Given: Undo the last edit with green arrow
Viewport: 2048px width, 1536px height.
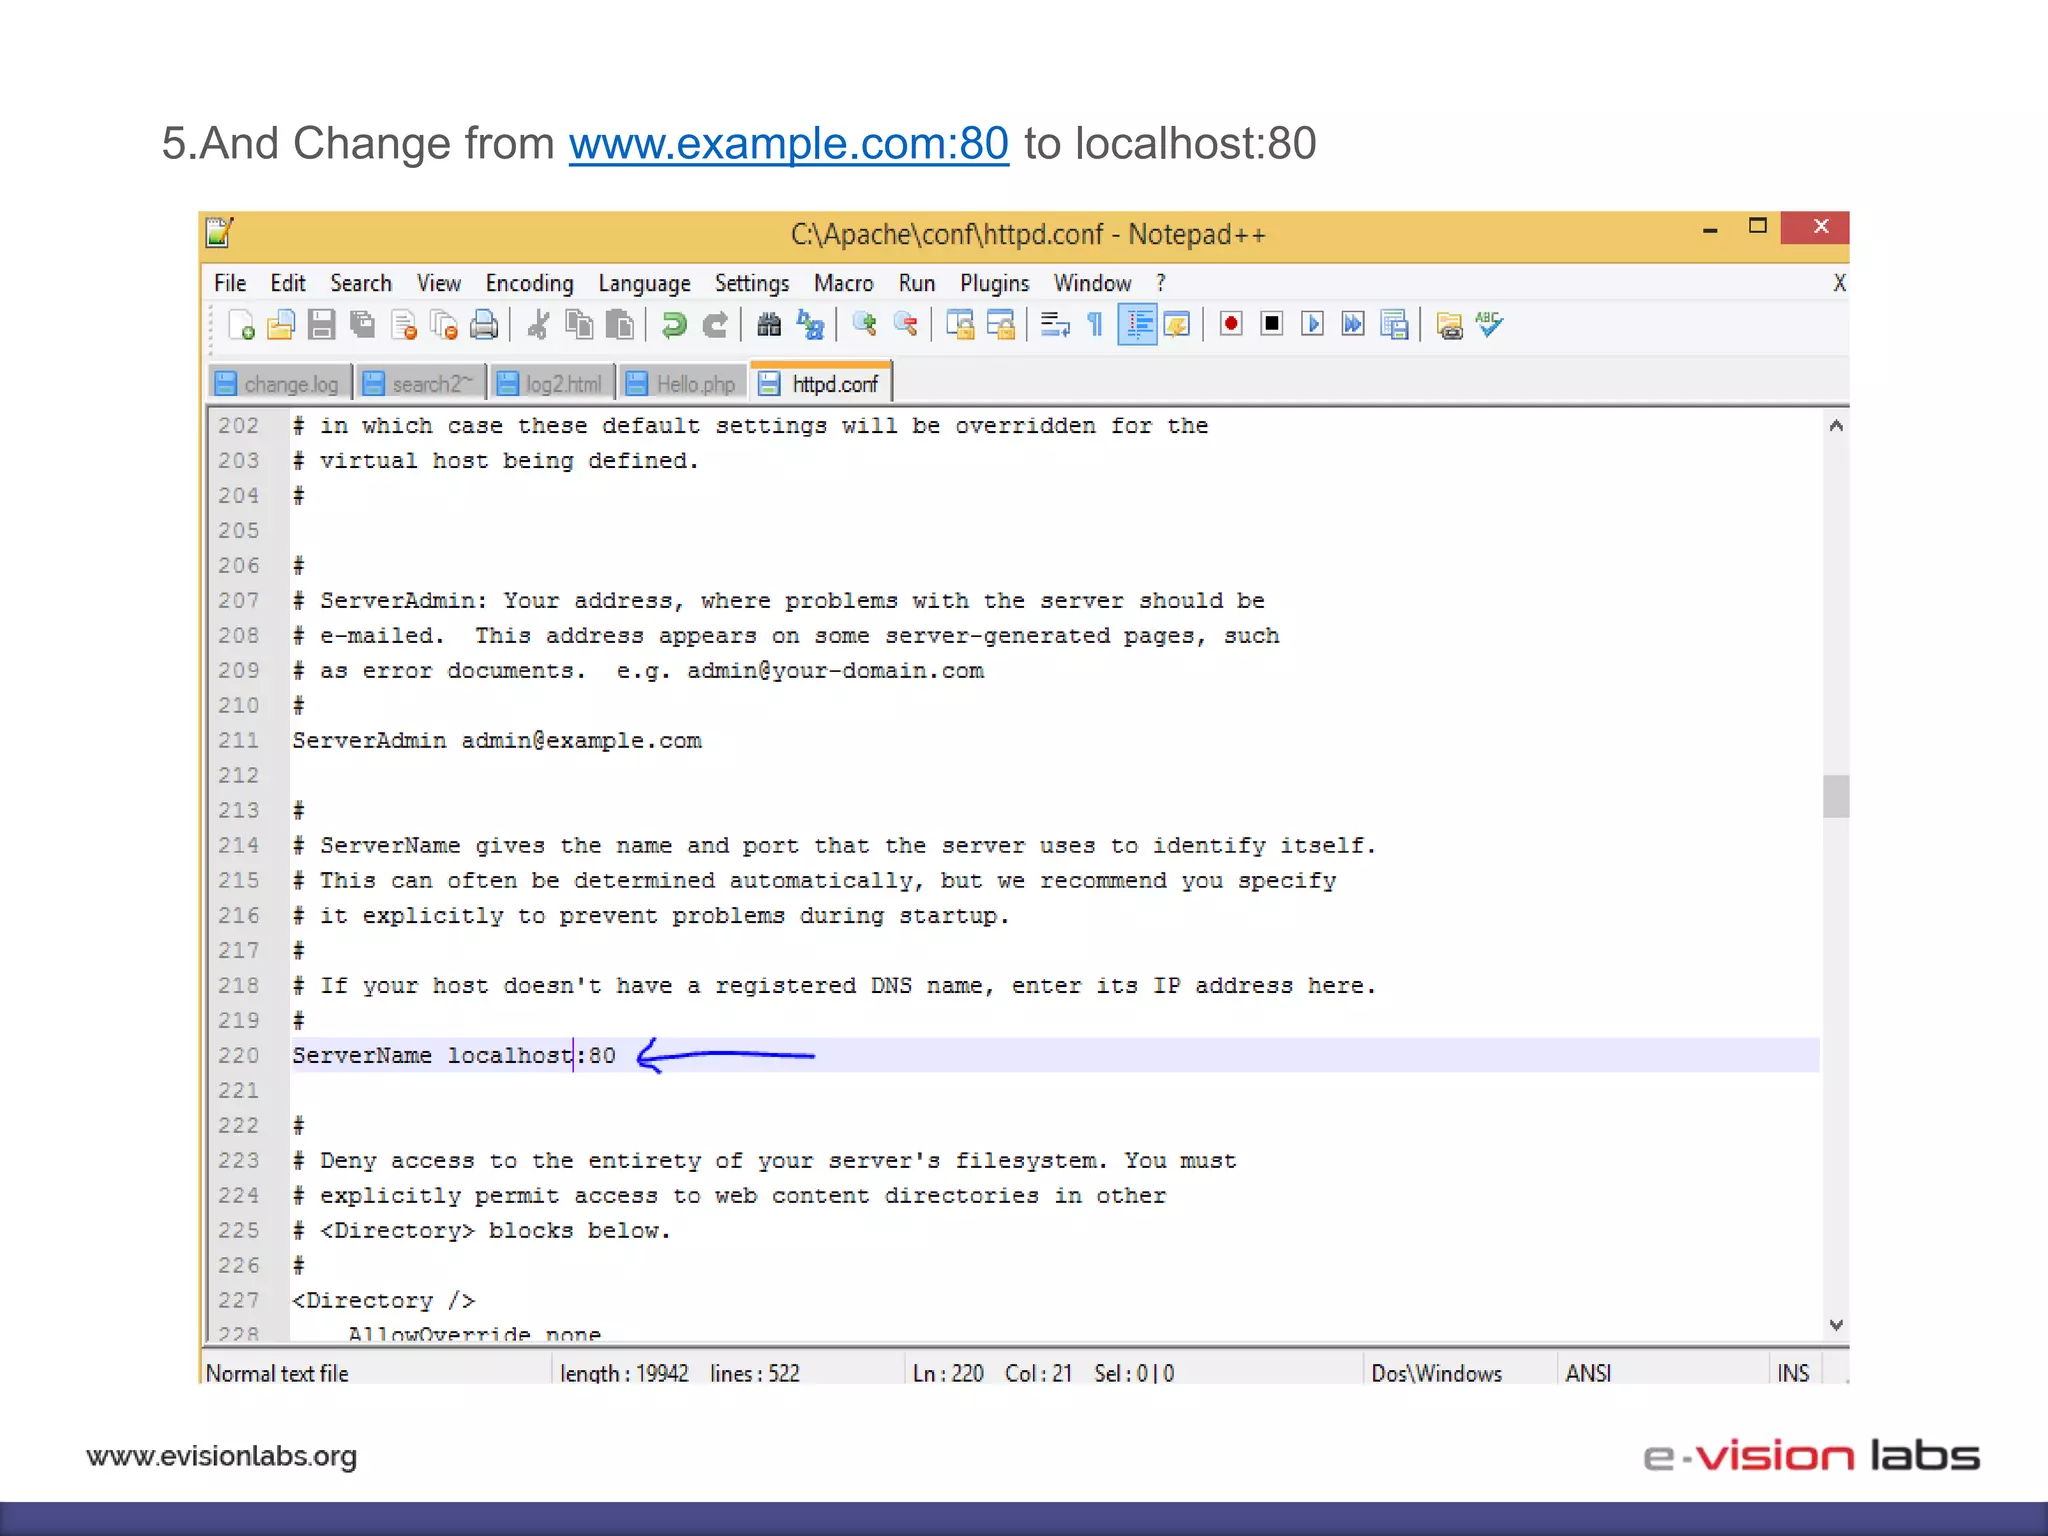Looking at the screenshot, I should 674,325.
